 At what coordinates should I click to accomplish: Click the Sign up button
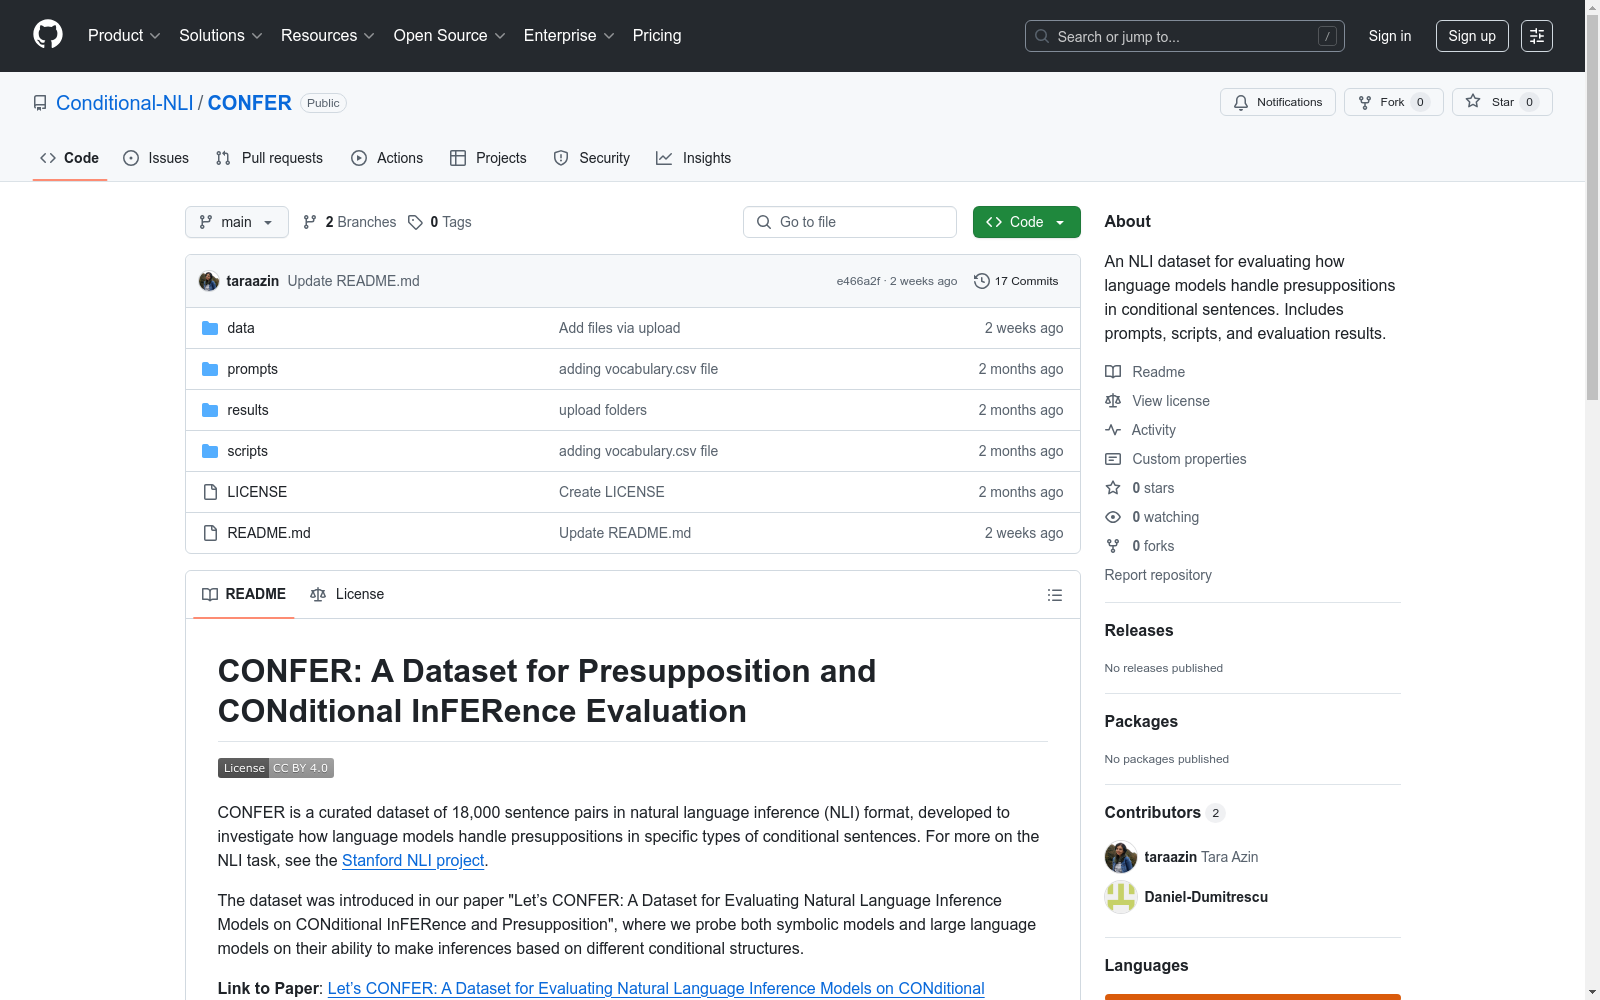pyautogui.click(x=1472, y=36)
